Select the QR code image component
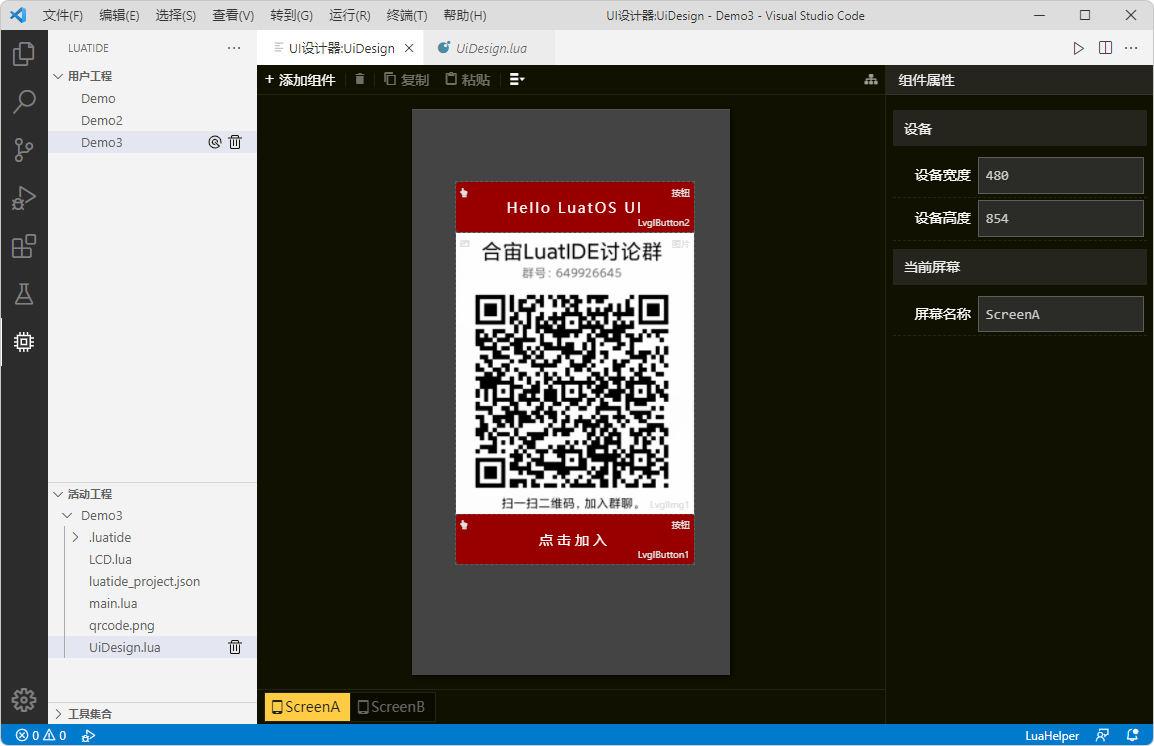Viewport: 1154px width, 746px height. pyautogui.click(x=574, y=374)
